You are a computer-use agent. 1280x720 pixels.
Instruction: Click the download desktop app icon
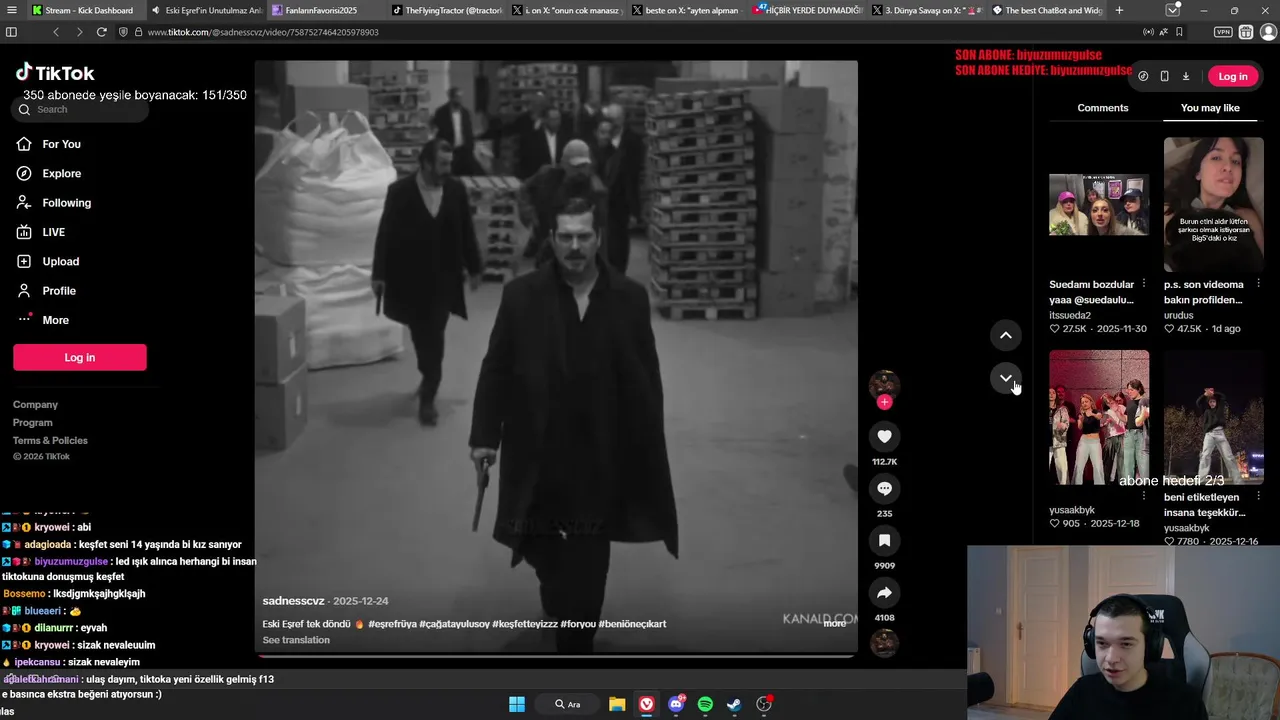pos(1186,76)
